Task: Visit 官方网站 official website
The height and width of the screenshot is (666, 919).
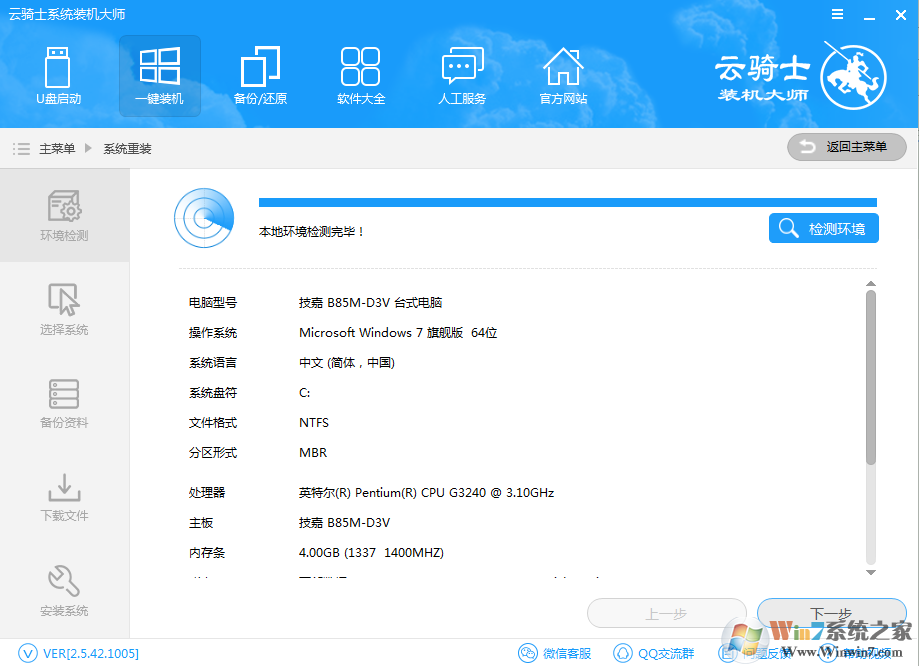Action: tap(562, 75)
